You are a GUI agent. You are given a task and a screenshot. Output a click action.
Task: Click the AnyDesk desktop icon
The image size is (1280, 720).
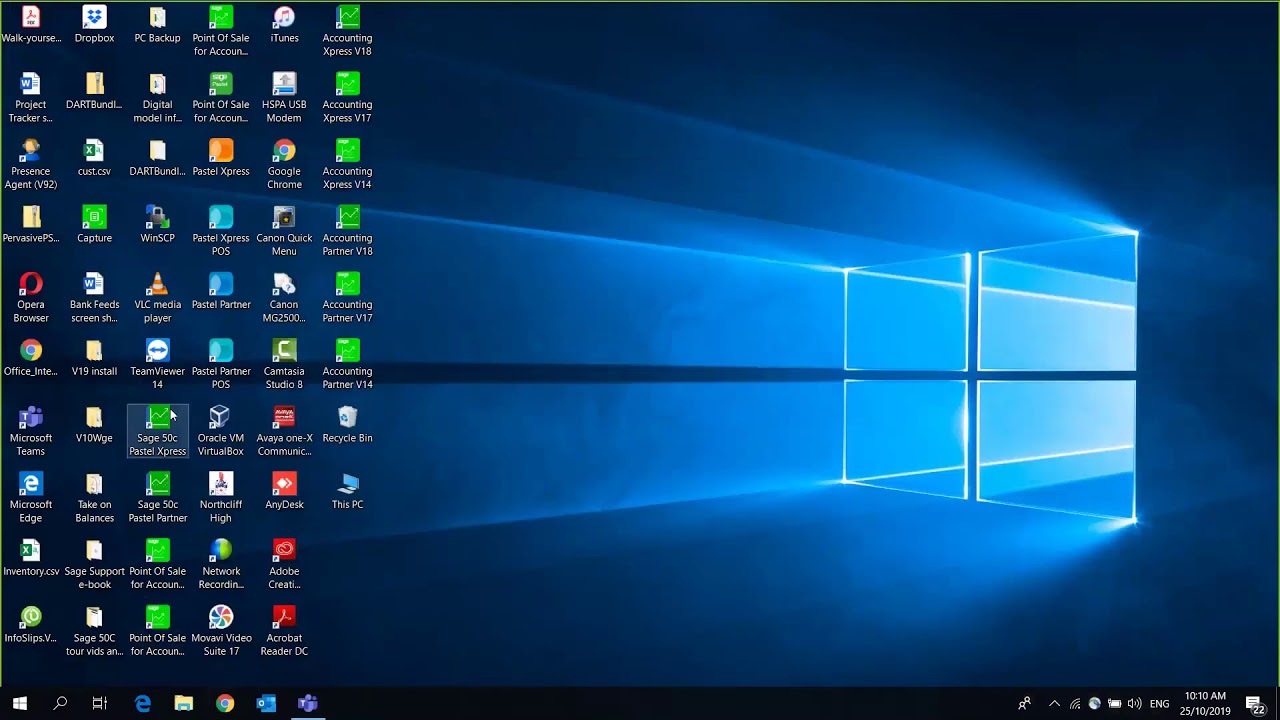pos(284,491)
